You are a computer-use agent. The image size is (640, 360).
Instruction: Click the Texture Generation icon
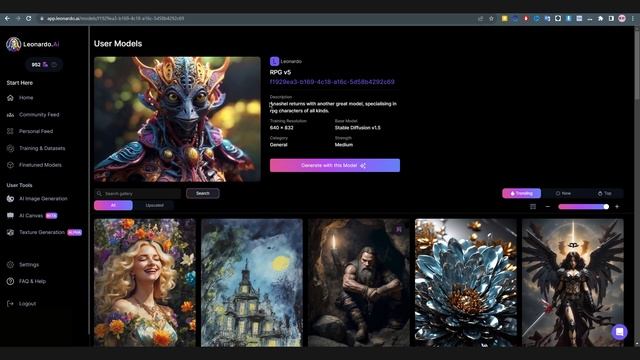tap(10, 232)
